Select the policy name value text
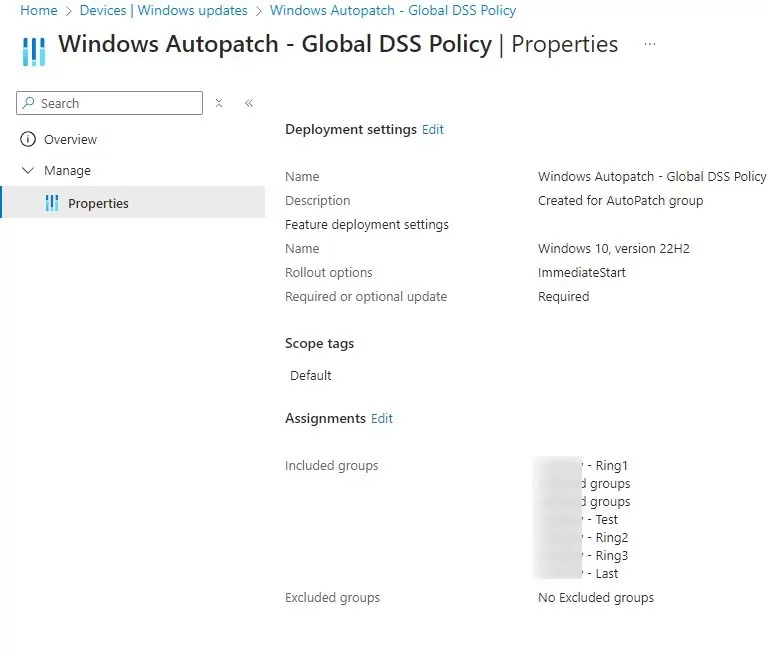Screen dimensions: 769x652 (652, 176)
